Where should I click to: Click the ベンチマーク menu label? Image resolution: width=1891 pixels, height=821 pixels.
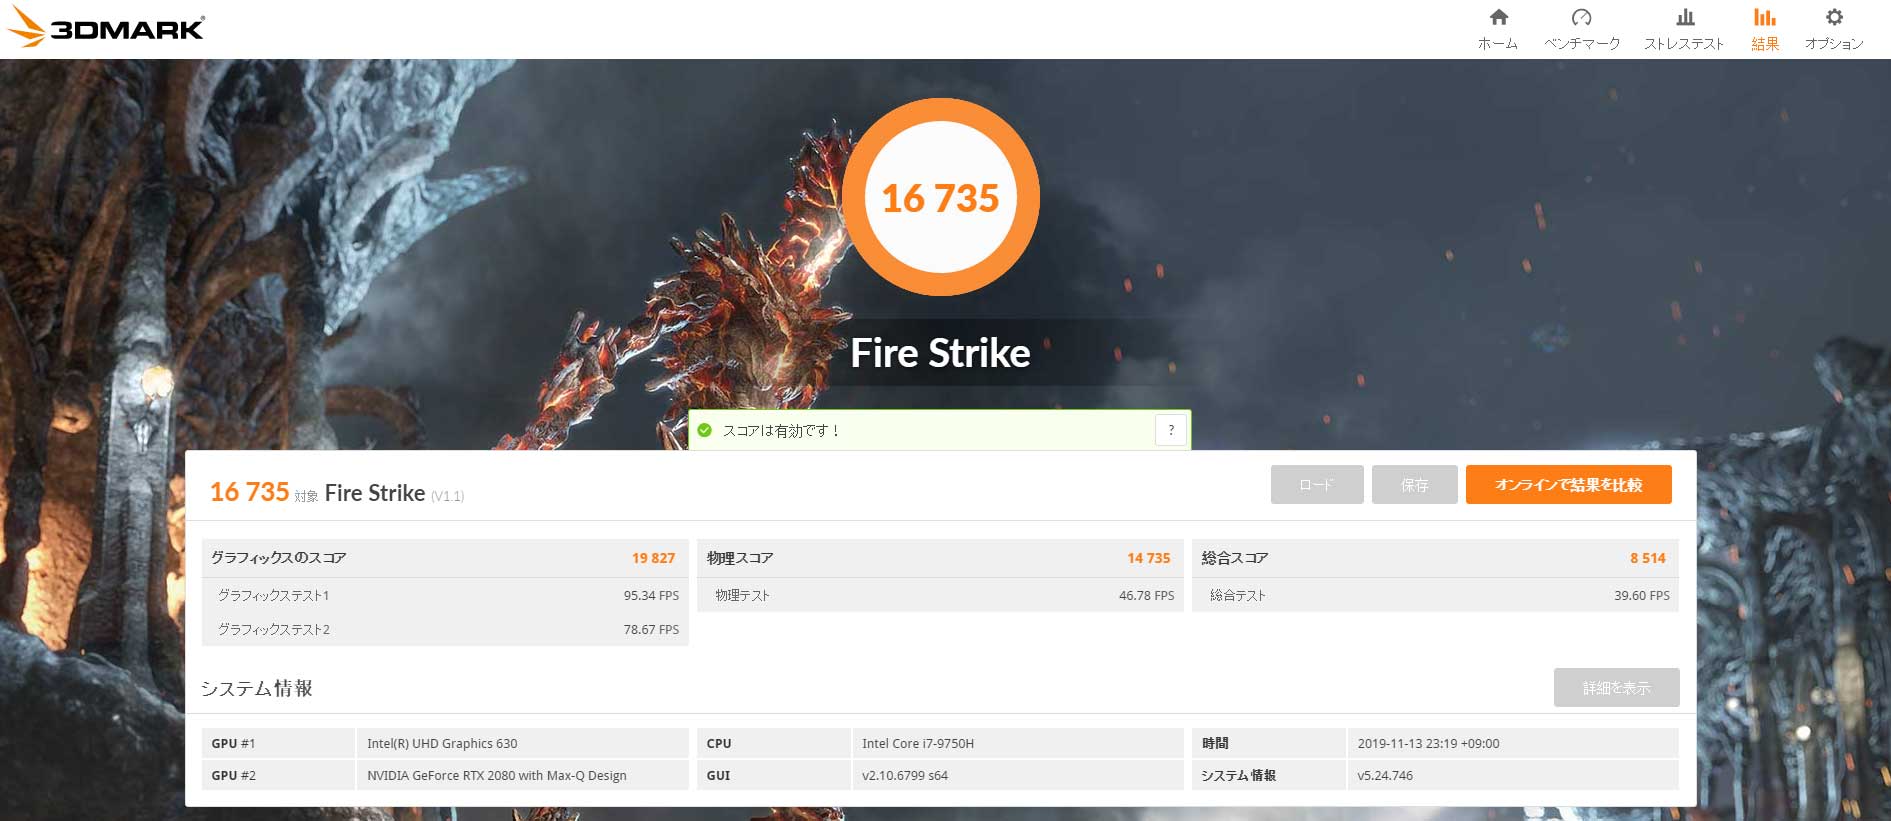click(1582, 44)
